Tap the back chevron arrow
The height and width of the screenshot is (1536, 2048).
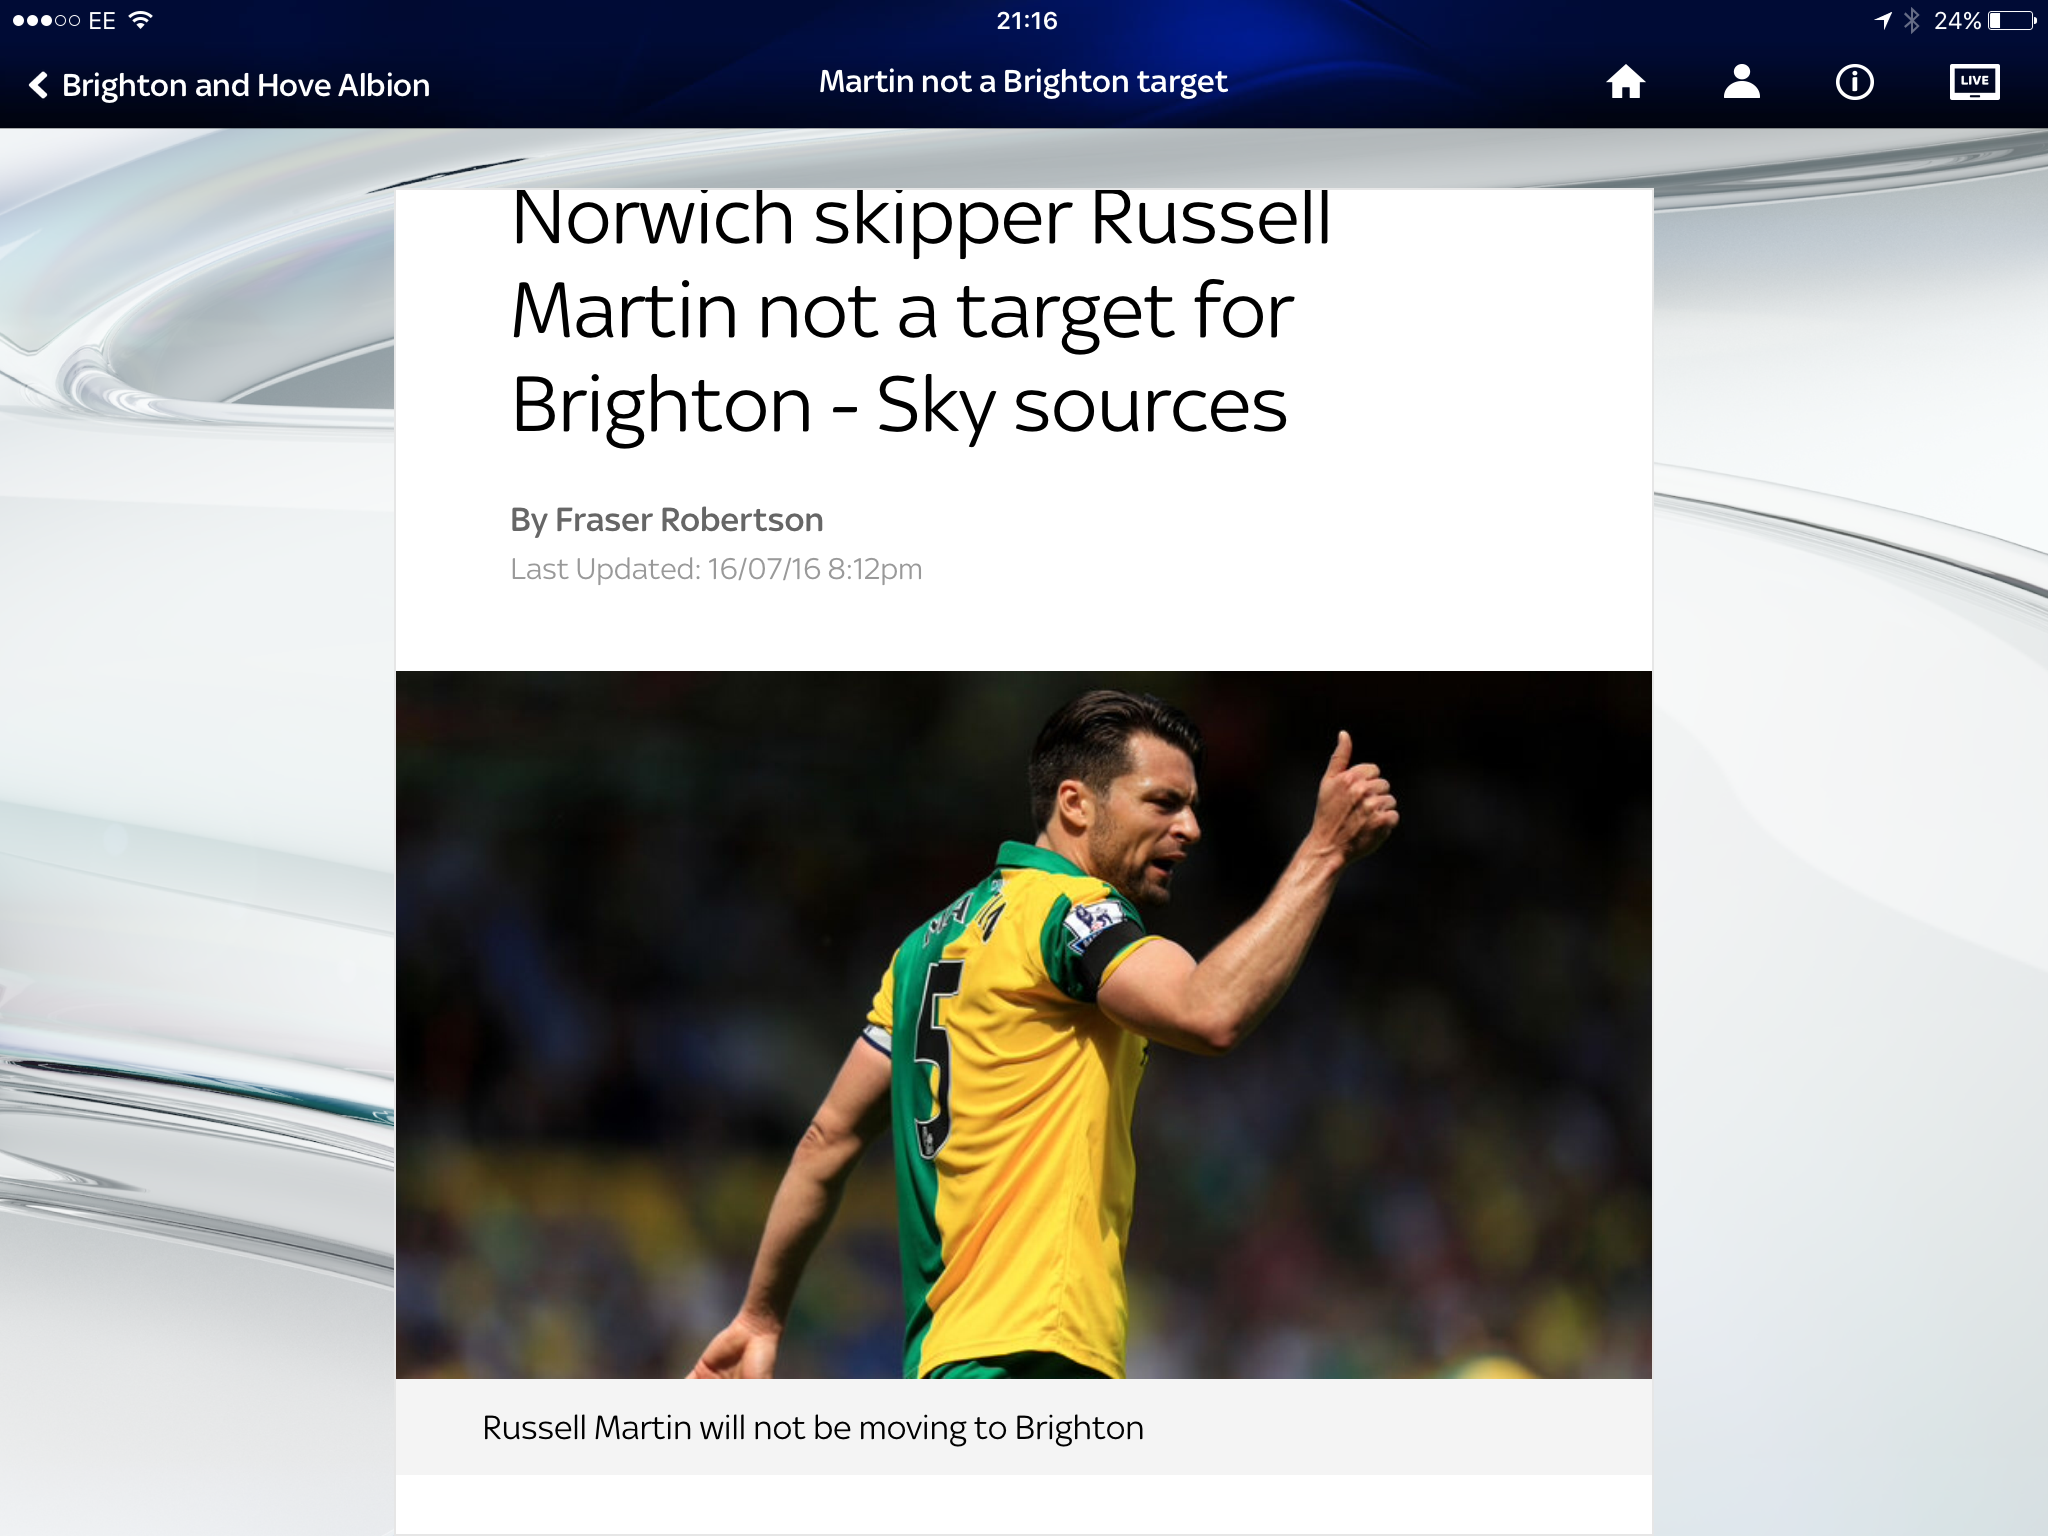pos(38,85)
